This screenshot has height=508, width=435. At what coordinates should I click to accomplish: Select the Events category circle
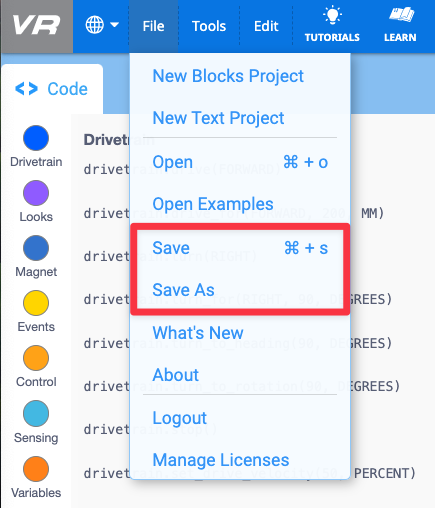coord(36,303)
